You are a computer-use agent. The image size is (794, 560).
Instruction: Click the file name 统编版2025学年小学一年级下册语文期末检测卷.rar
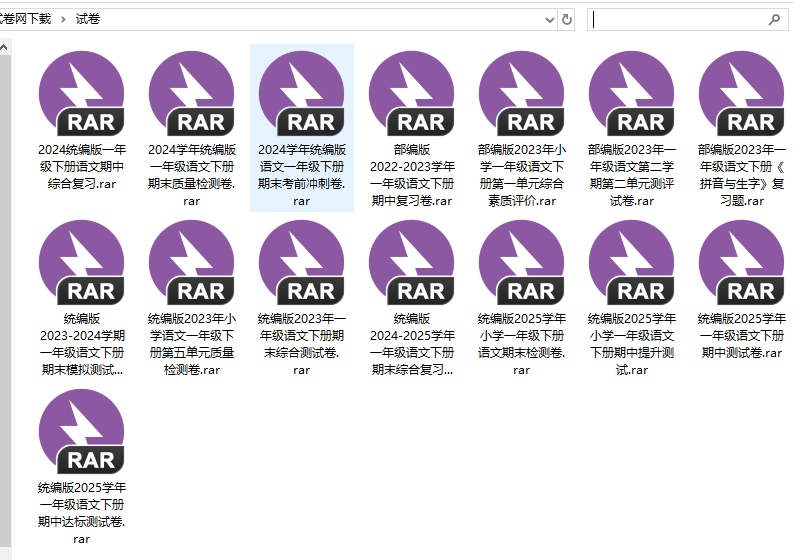pyautogui.click(x=522, y=344)
